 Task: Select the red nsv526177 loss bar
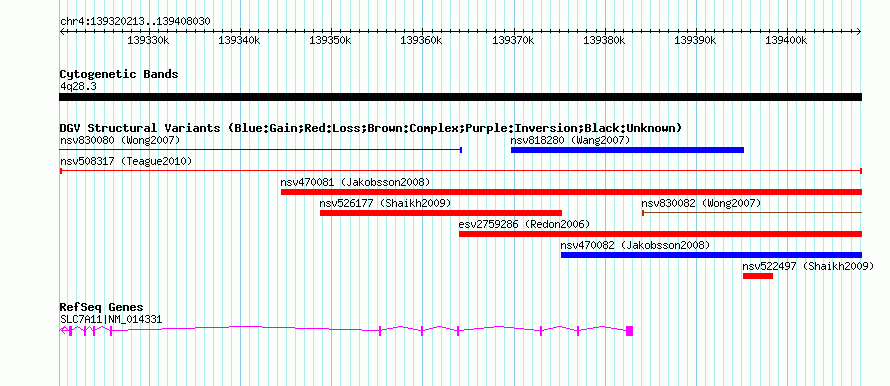pos(441,213)
